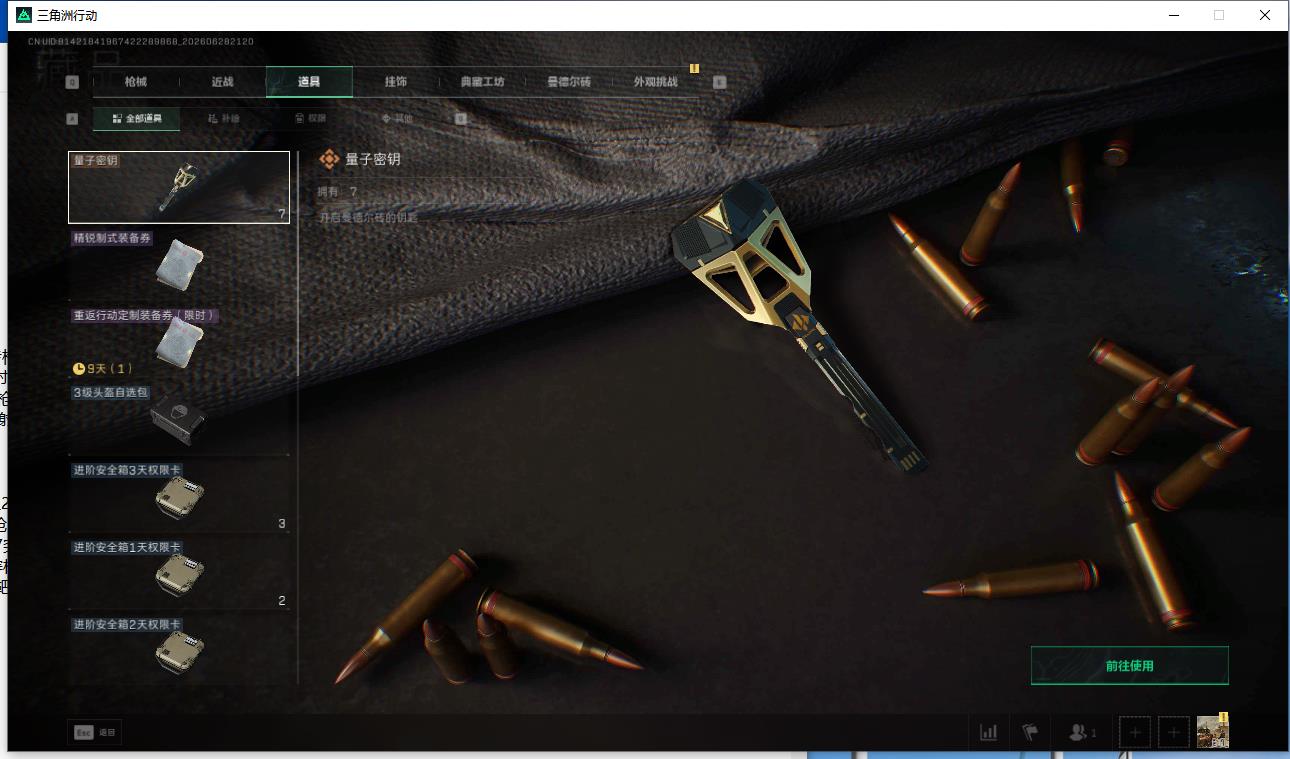1290x759 pixels.
Task: Click the Esc 返回 button
Action: pyautogui.click(x=94, y=732)
